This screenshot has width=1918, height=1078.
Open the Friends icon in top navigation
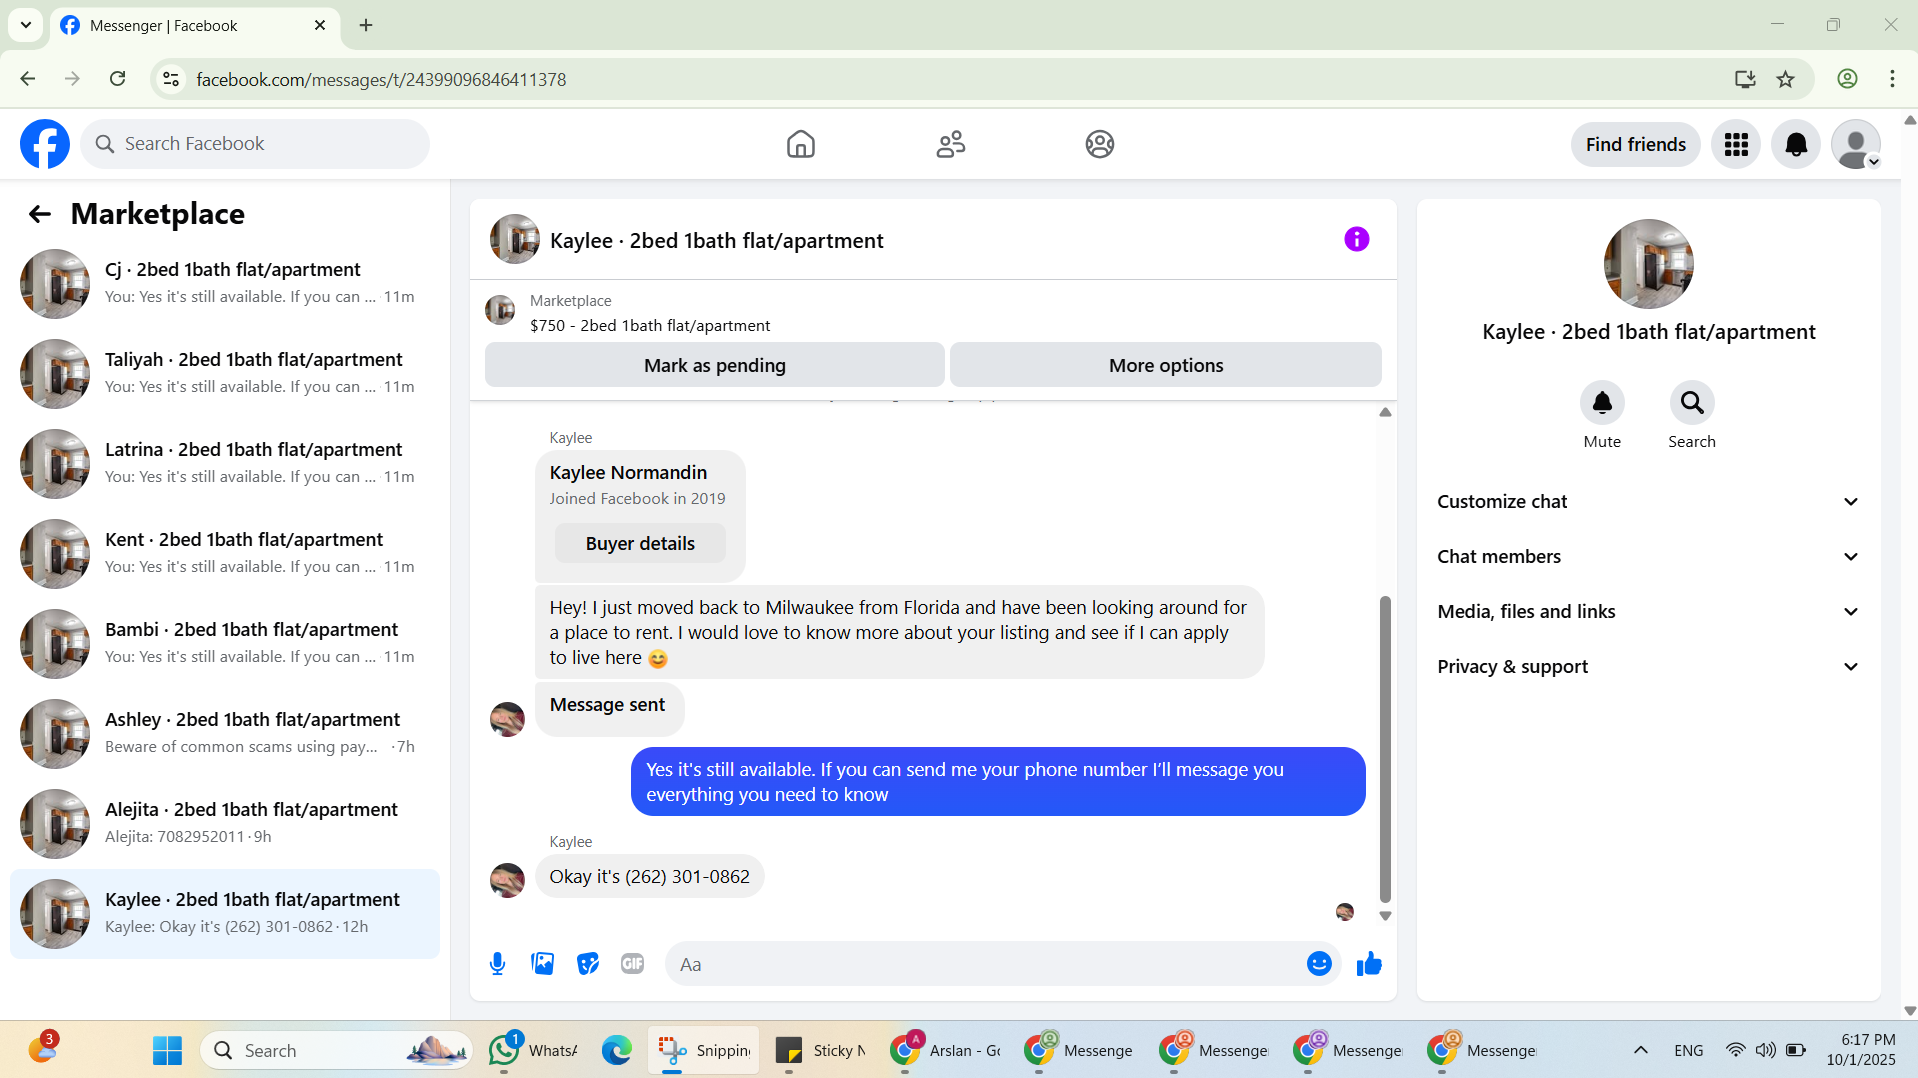pyautogui.click(x=951, y=144)
